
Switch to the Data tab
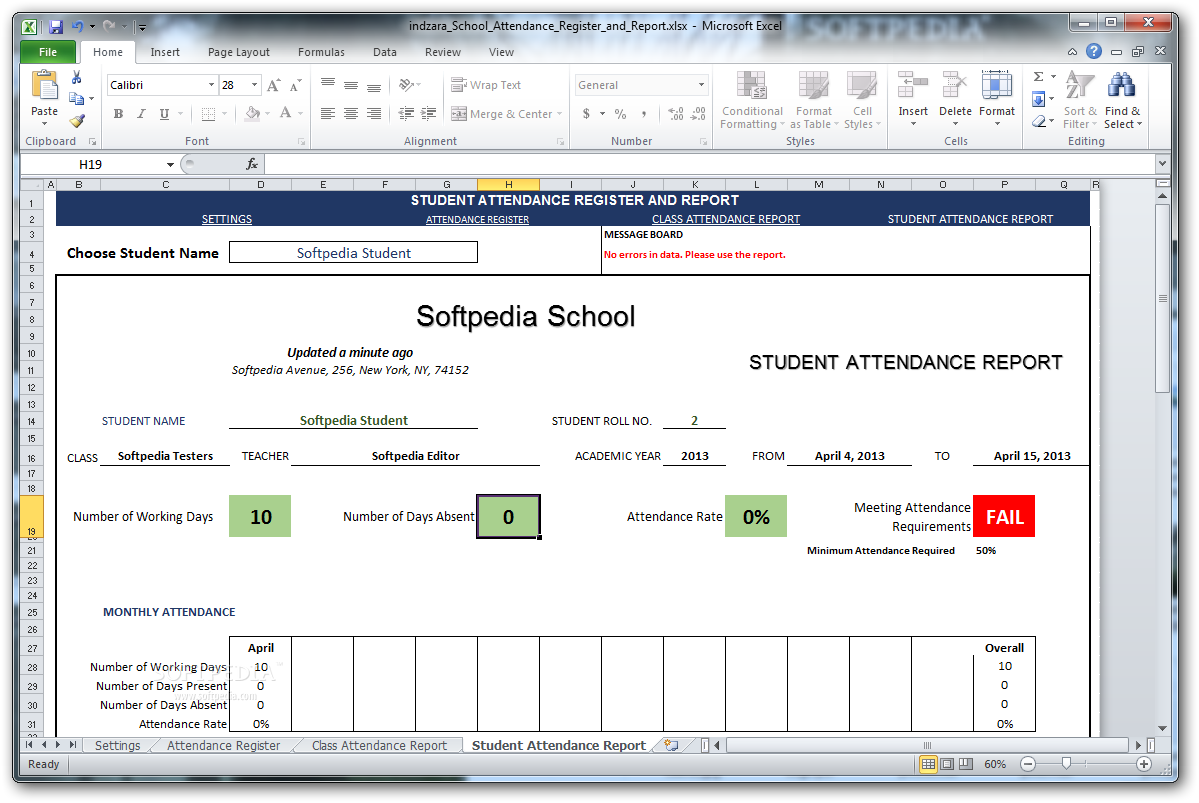[385, 52]
